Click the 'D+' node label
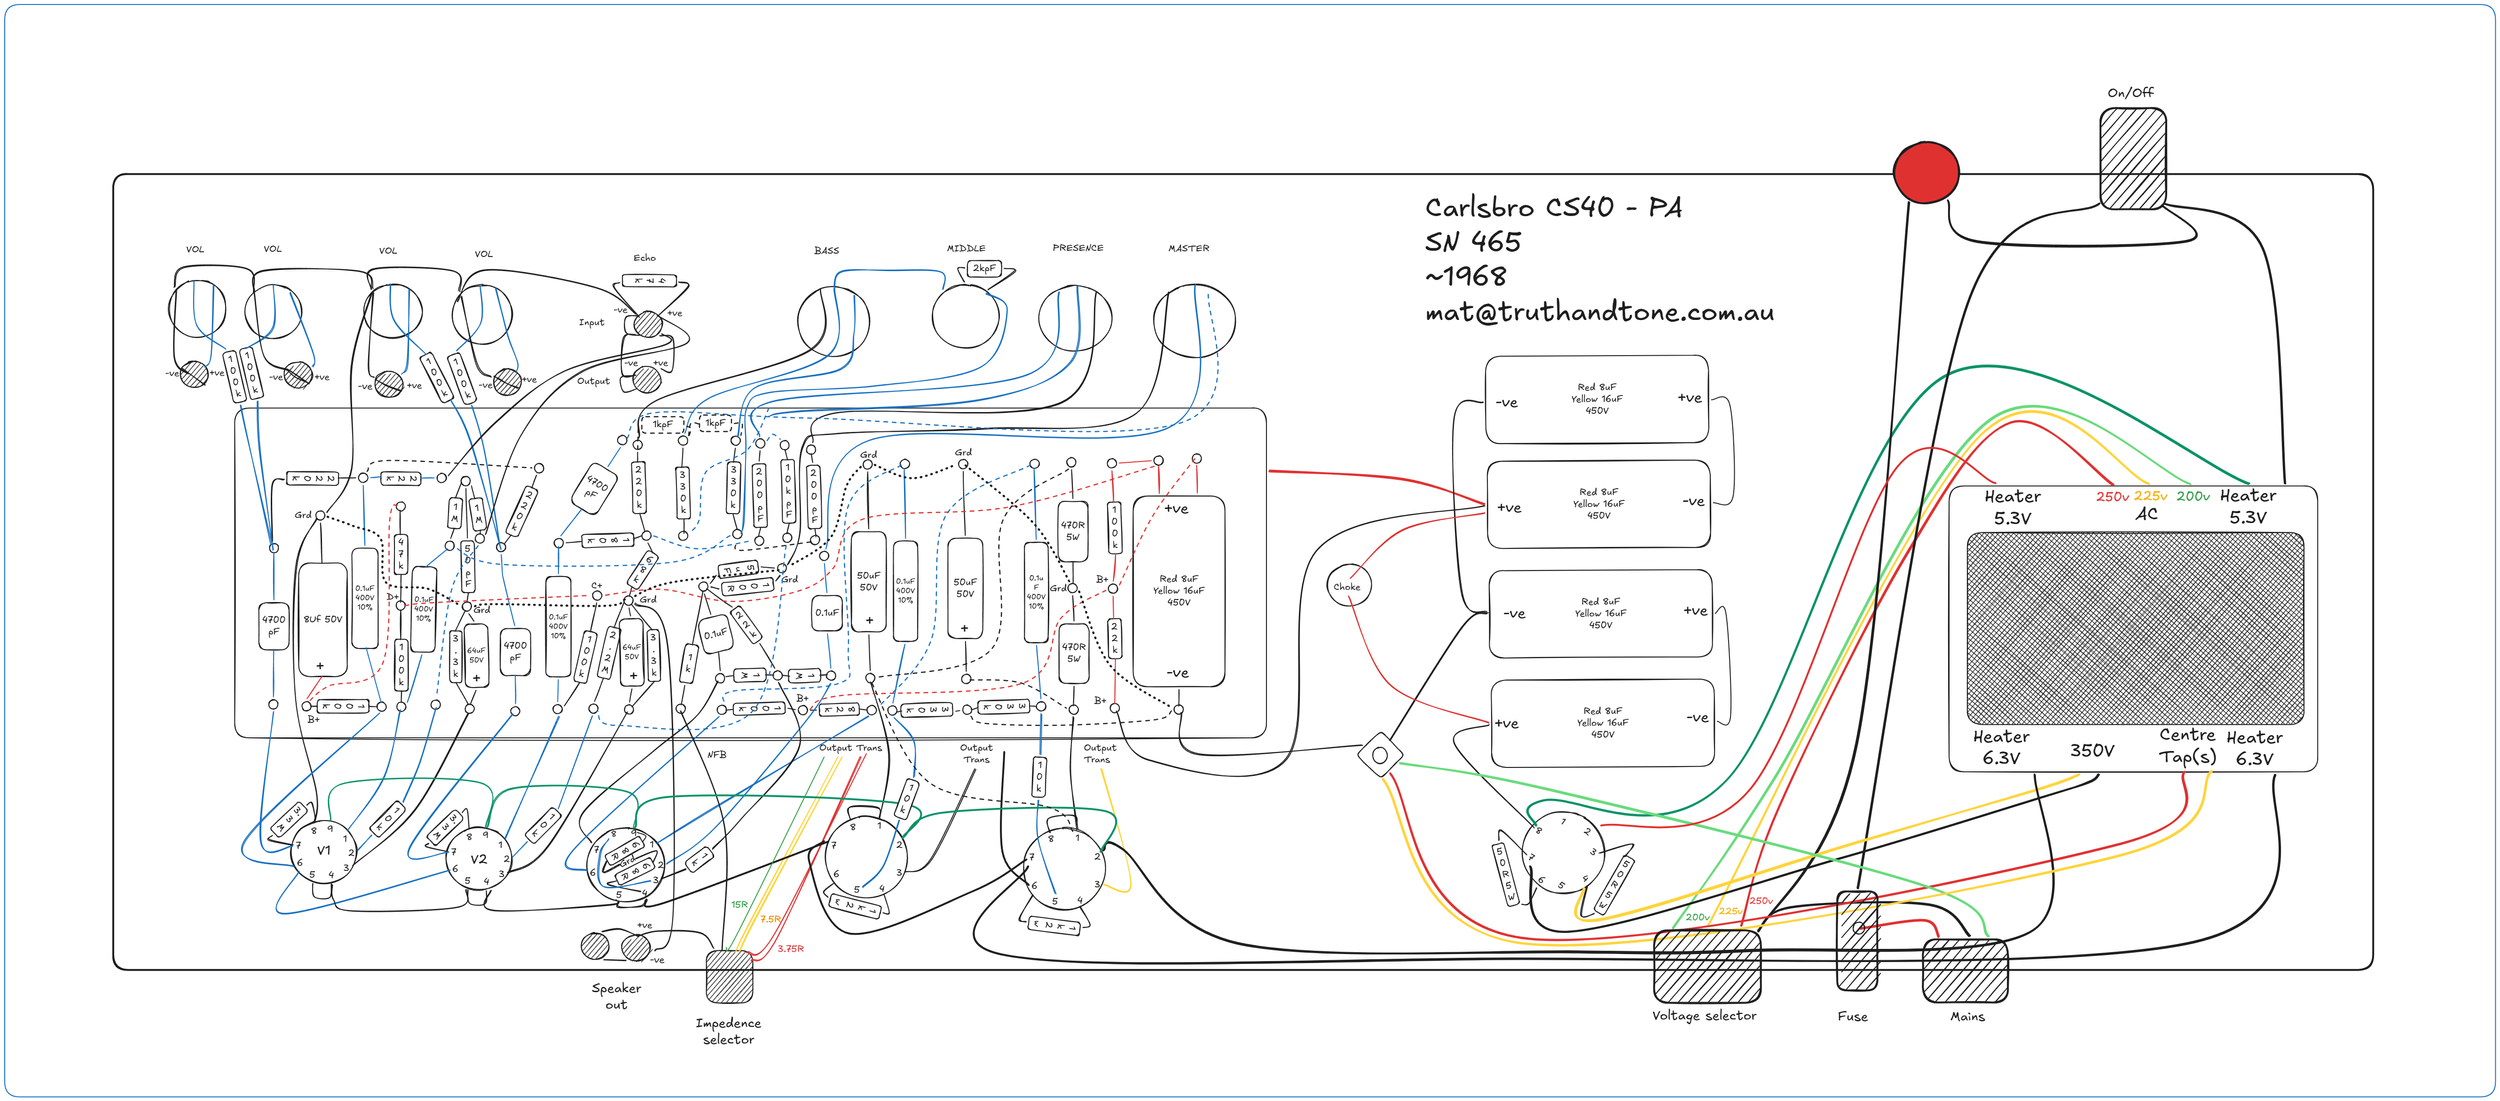 click(x=393, y=597)
